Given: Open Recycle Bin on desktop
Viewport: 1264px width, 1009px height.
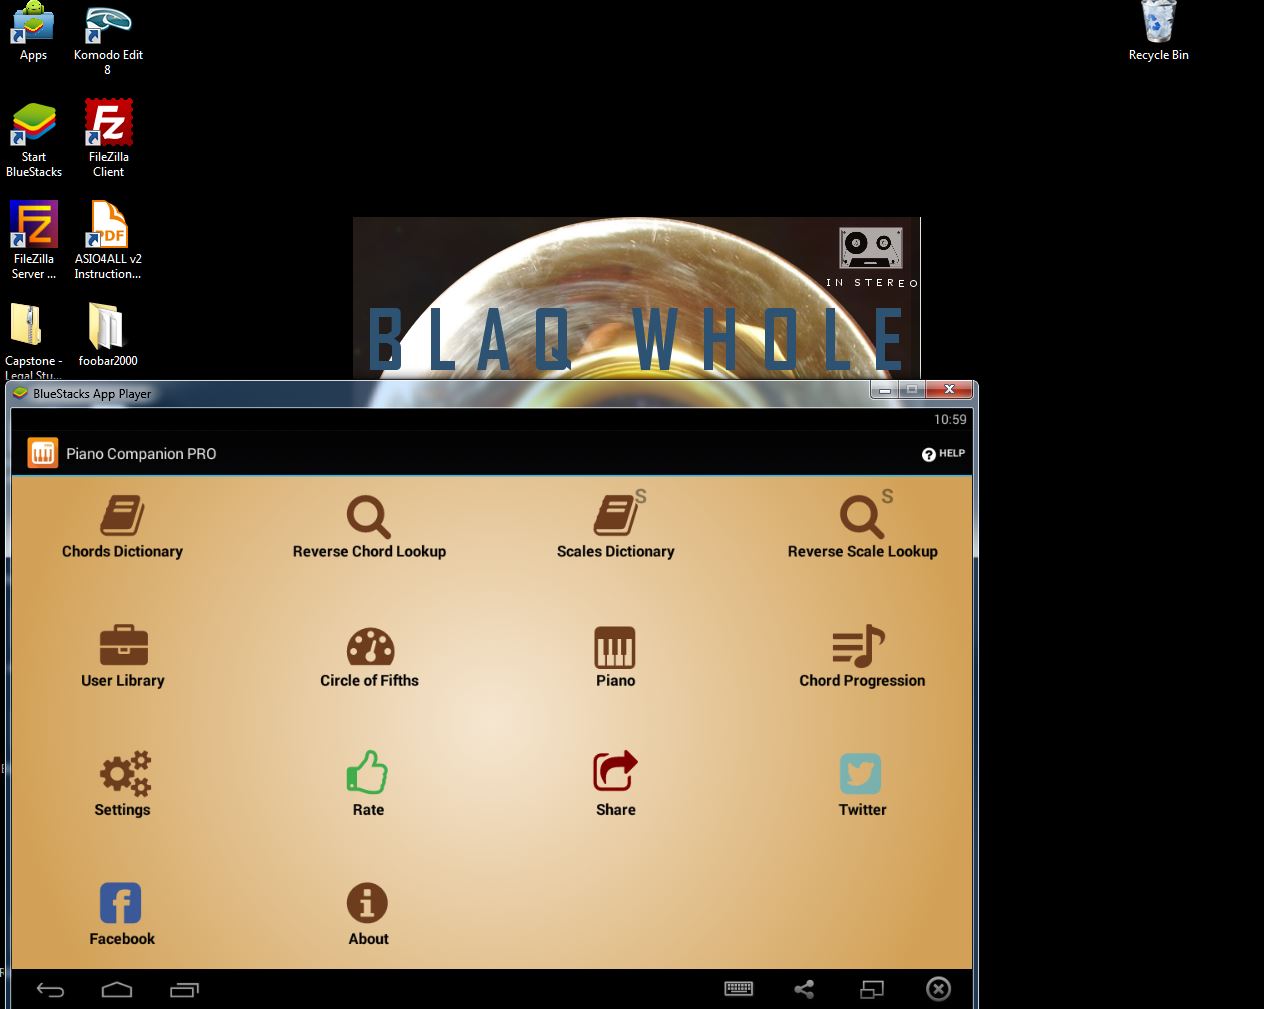Looking at the screenshot, I should [1158, 32].
